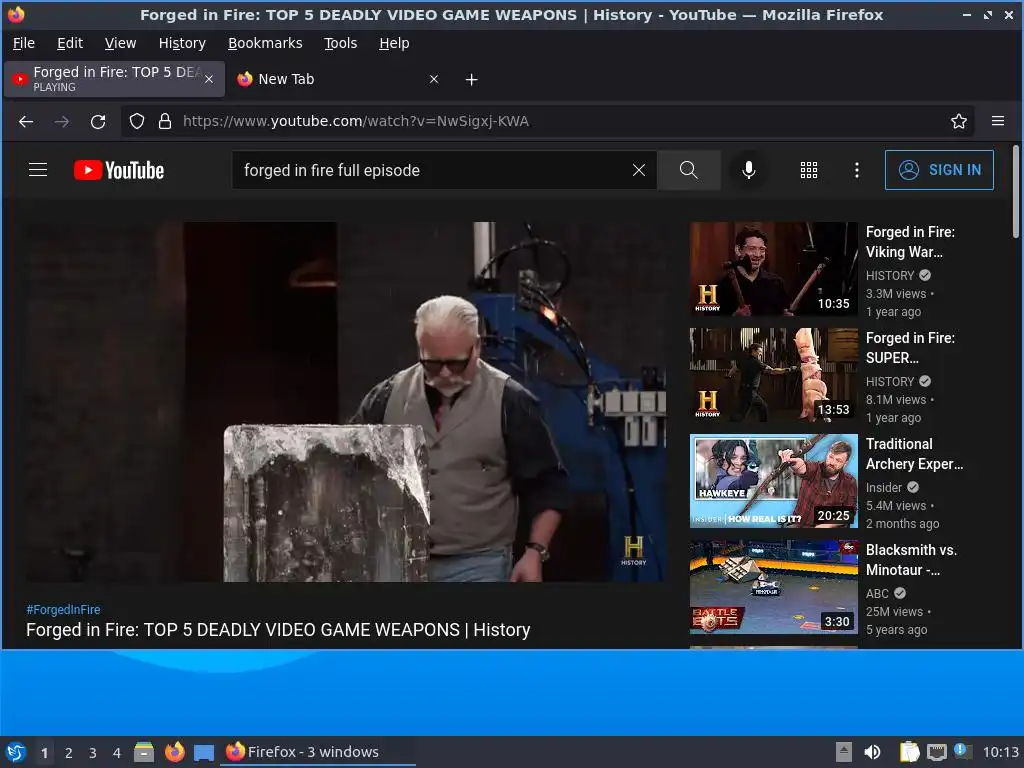Screen dimensions: 1024x768
Task: Open the File menu
Action: pos(24,43)
